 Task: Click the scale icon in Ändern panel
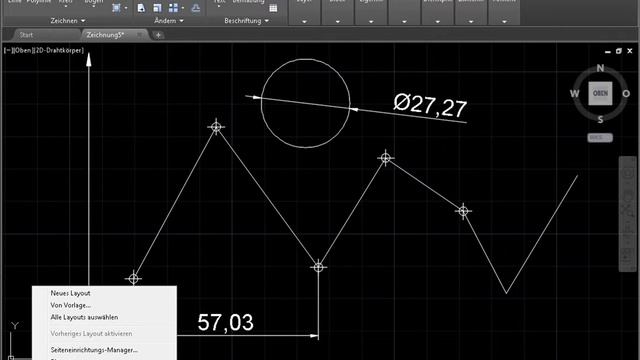(x=158, y=8)
